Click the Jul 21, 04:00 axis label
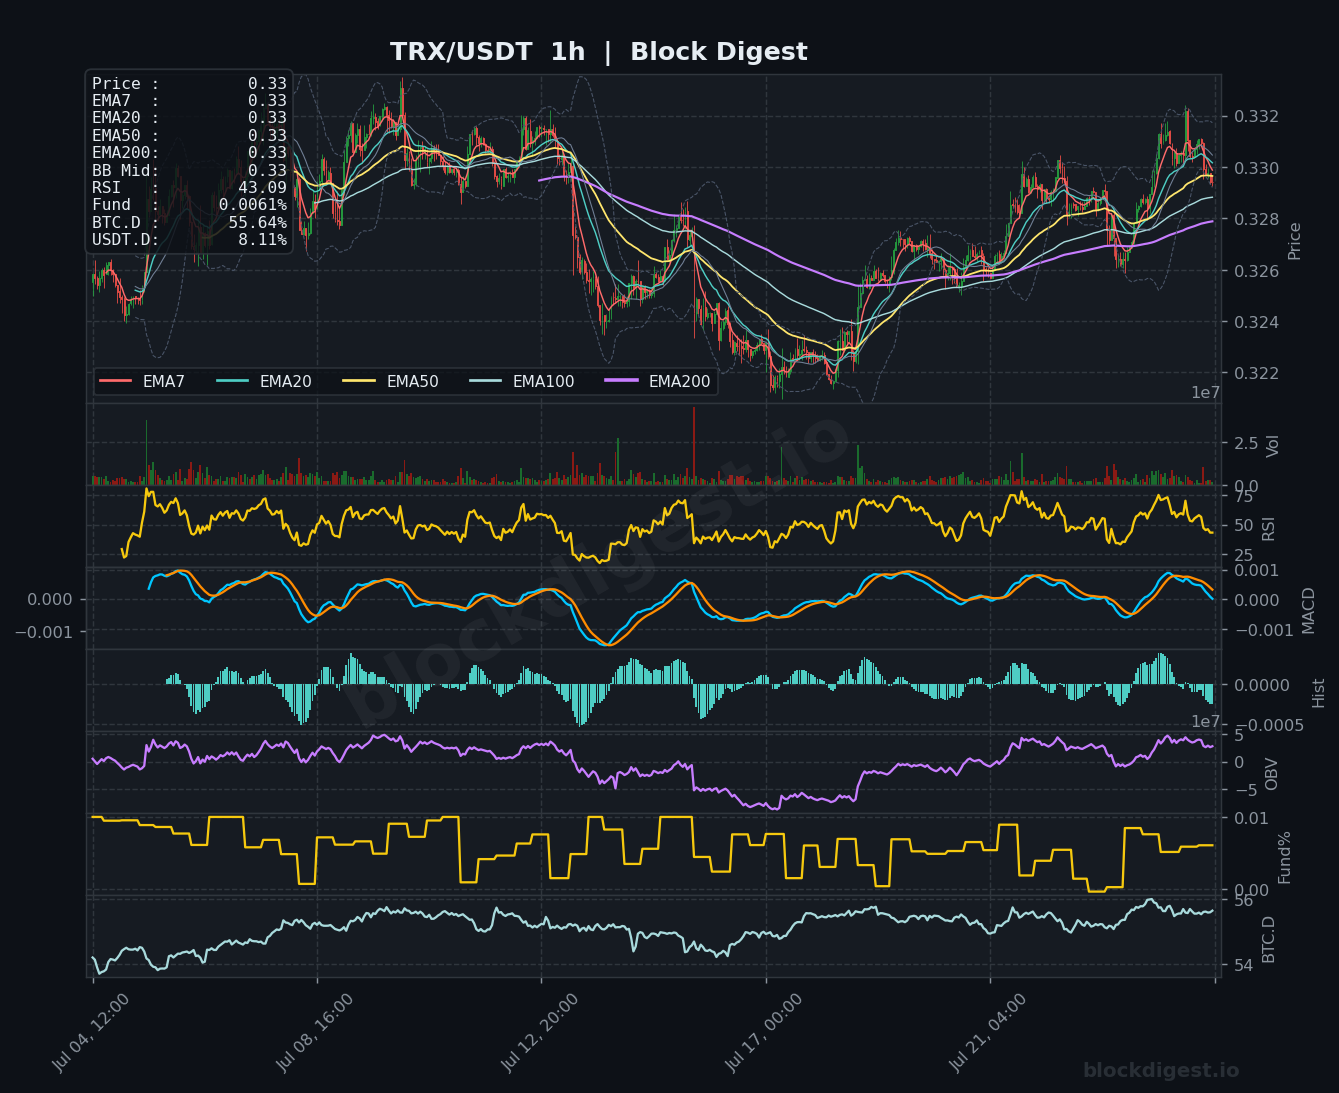This screenshot has width=1339, height=1093. (x=988, y=1033)
